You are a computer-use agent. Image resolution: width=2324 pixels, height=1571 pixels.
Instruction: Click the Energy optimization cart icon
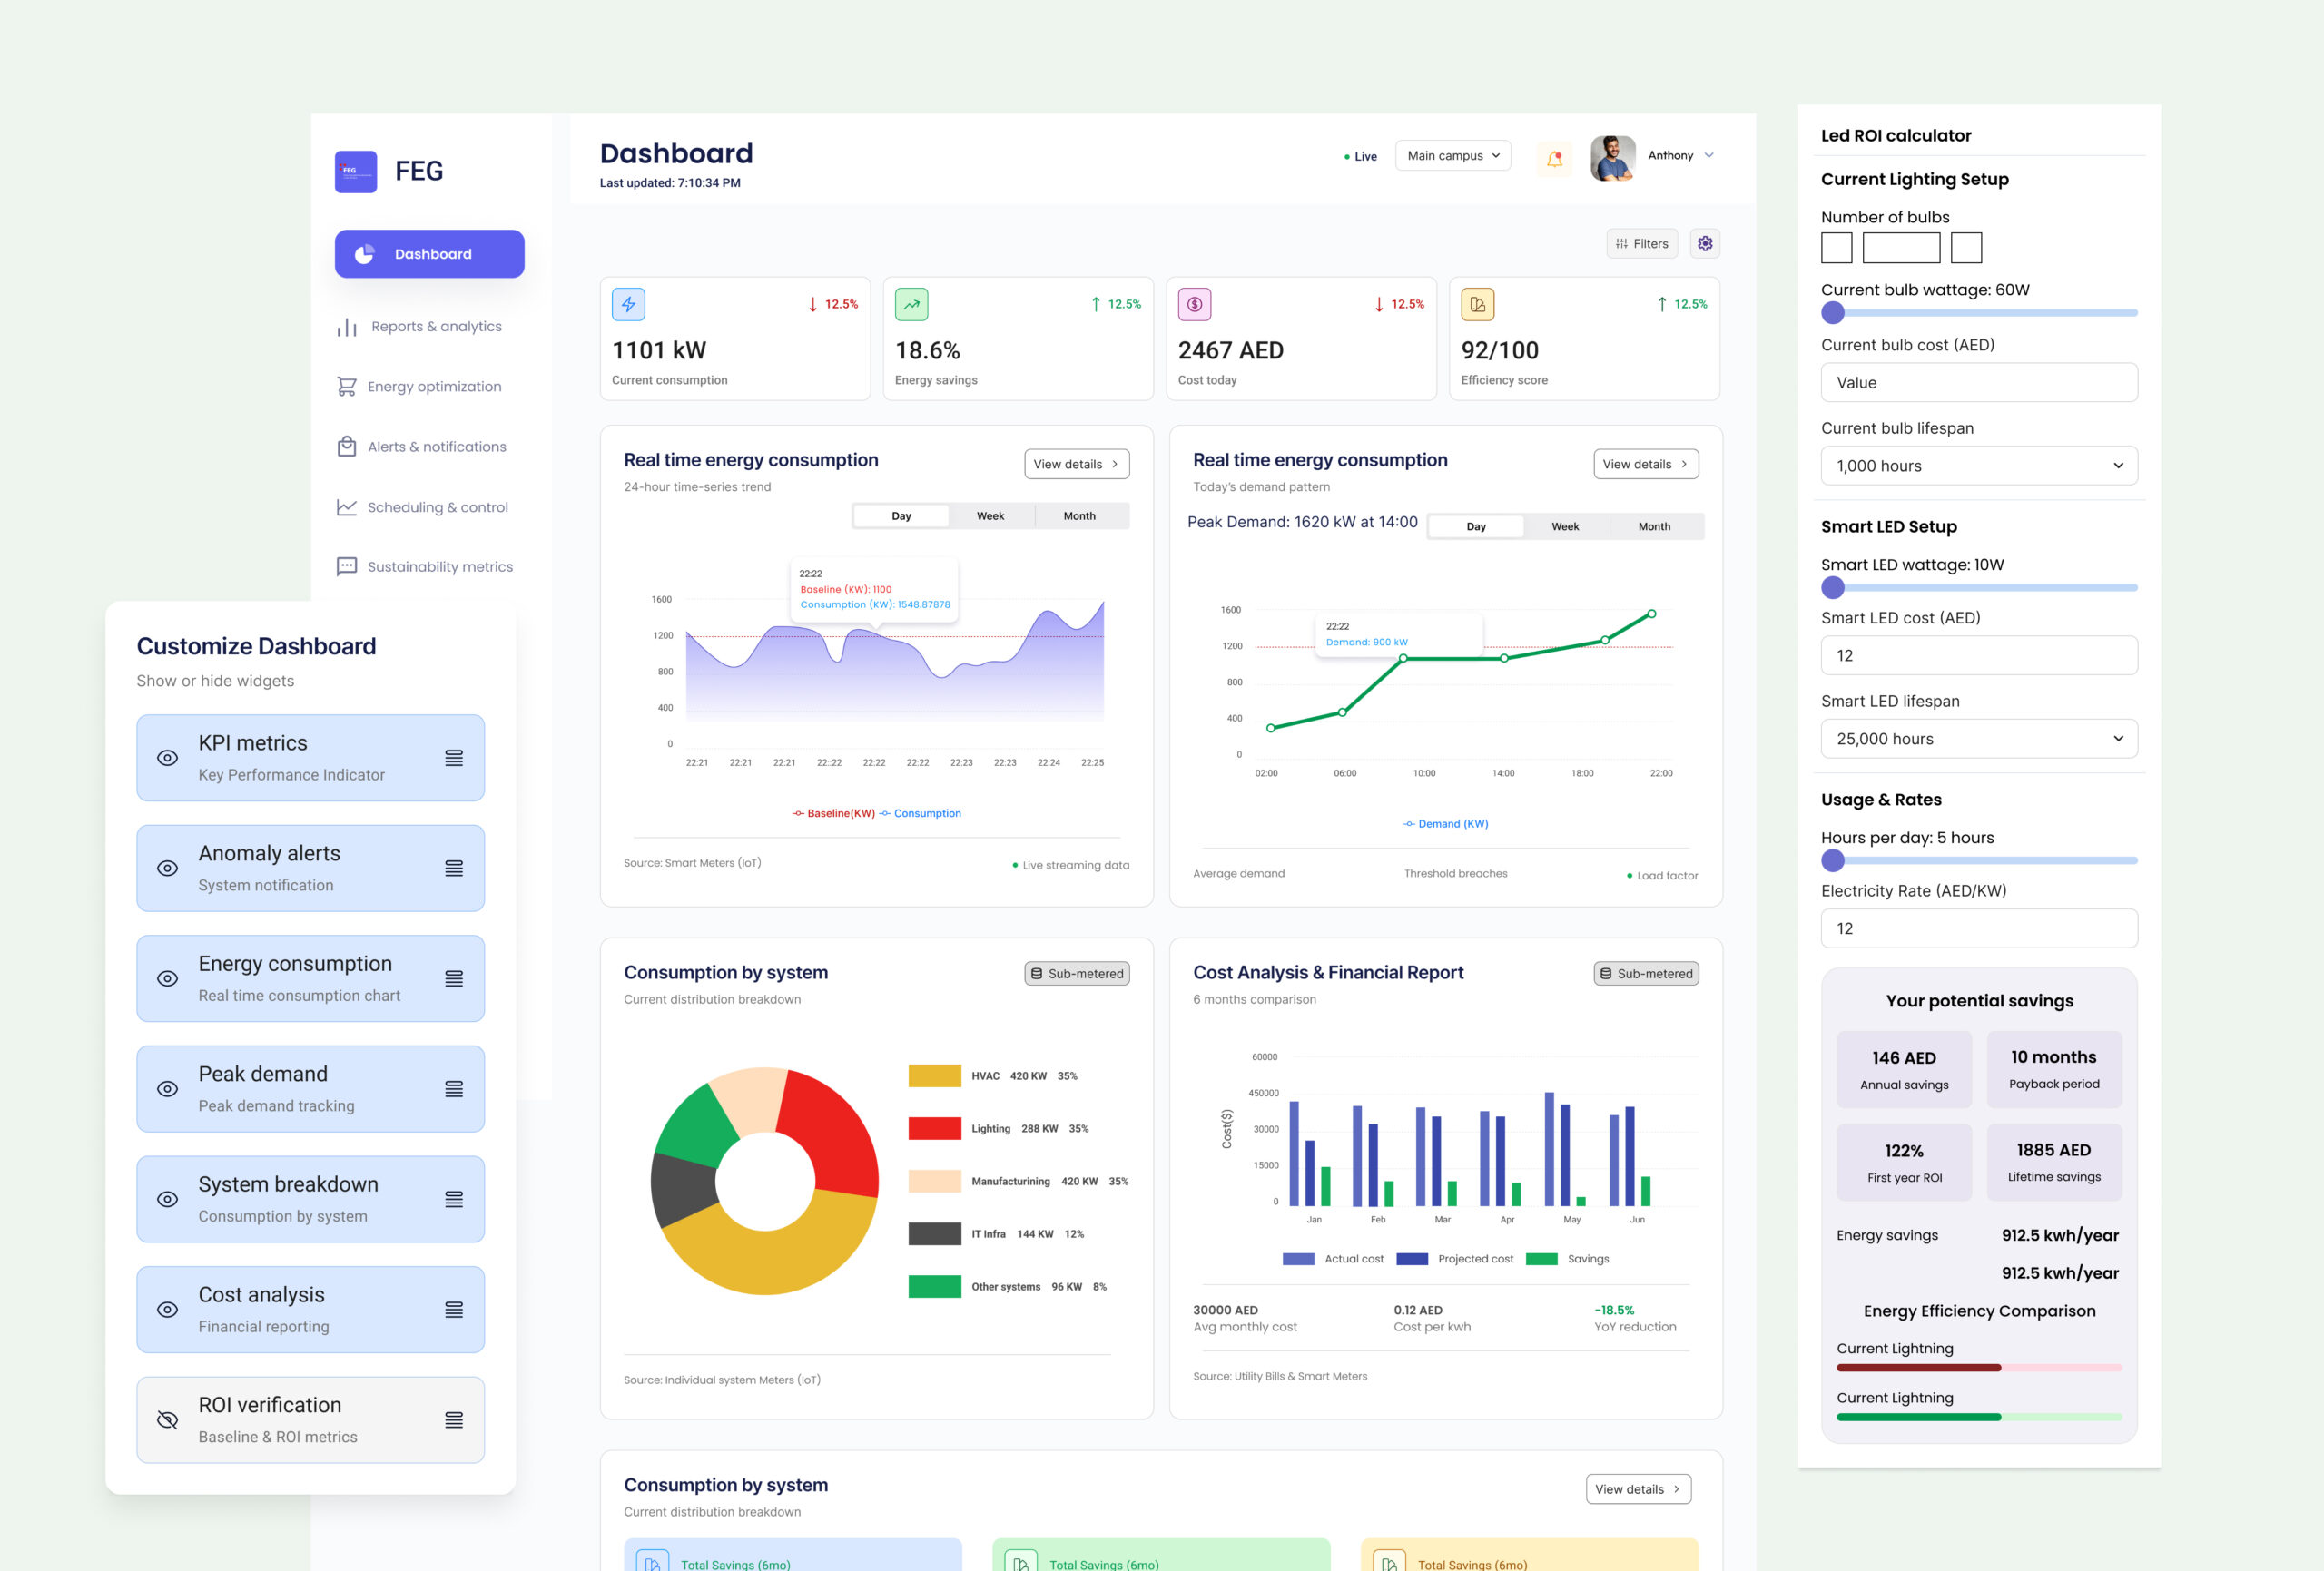click(346, 386)
